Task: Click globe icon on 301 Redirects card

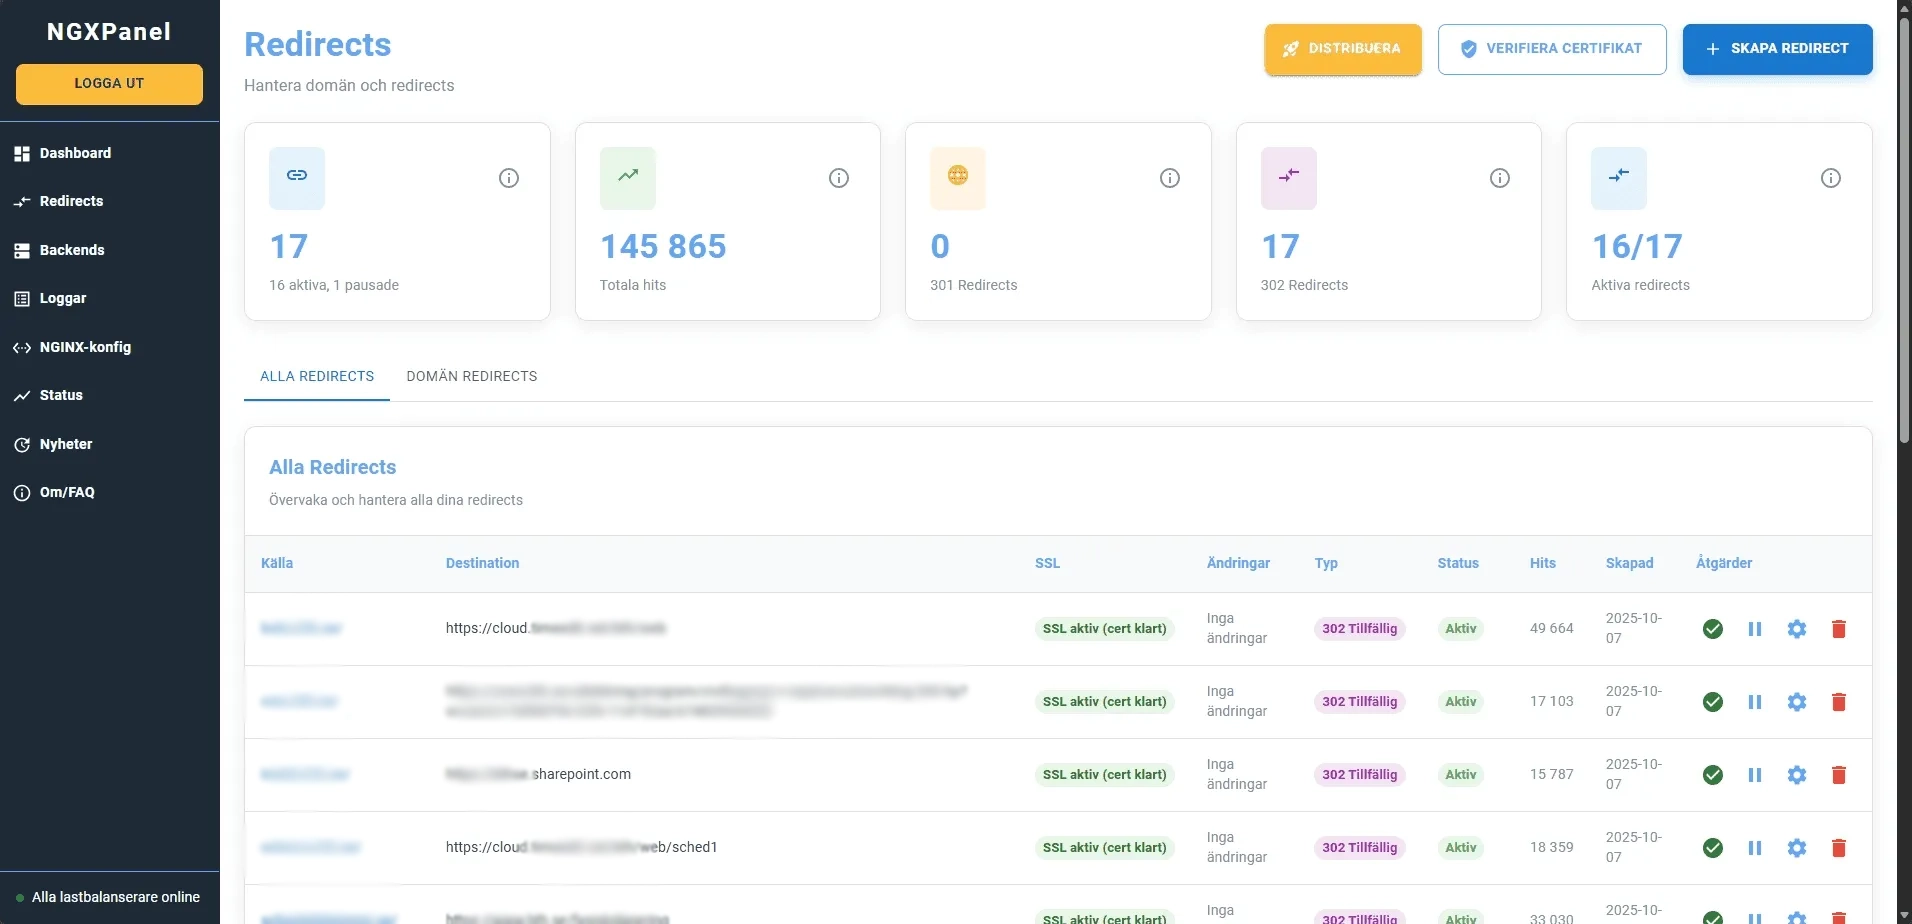Action: 958,177
